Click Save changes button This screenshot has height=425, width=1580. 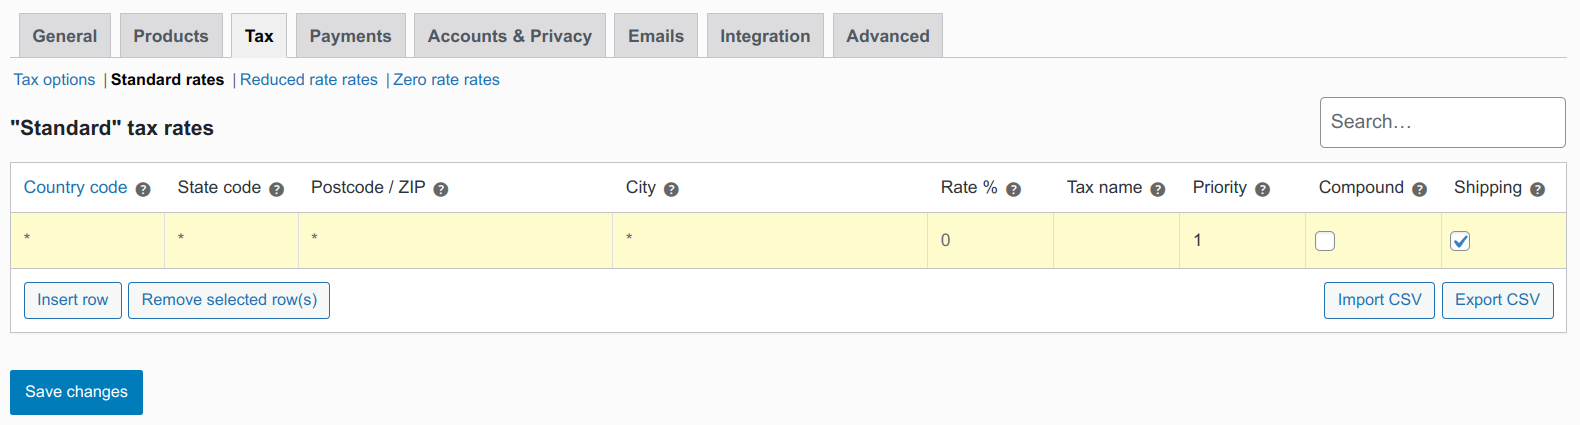[76, 392]
